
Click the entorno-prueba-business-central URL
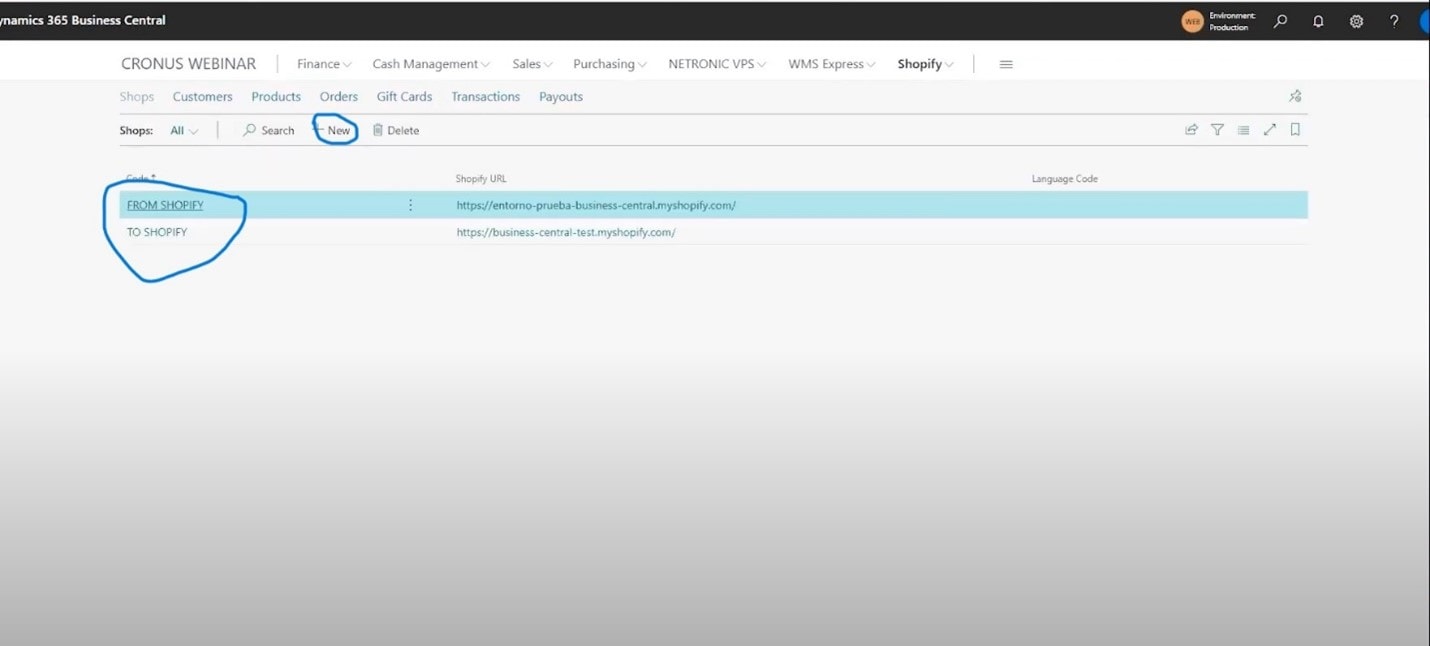tap(596, 205)
